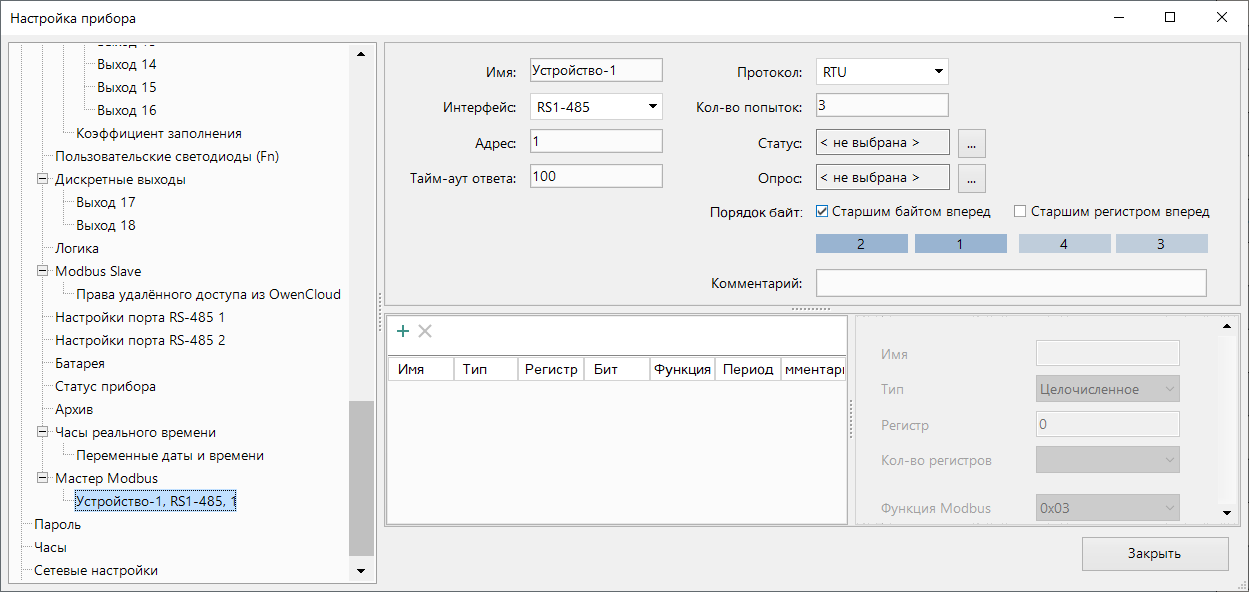The height and width of the screenshot is (592, 1249).
Task: Collapse the Мастер Modbus tree node
Action: point(42,478)
